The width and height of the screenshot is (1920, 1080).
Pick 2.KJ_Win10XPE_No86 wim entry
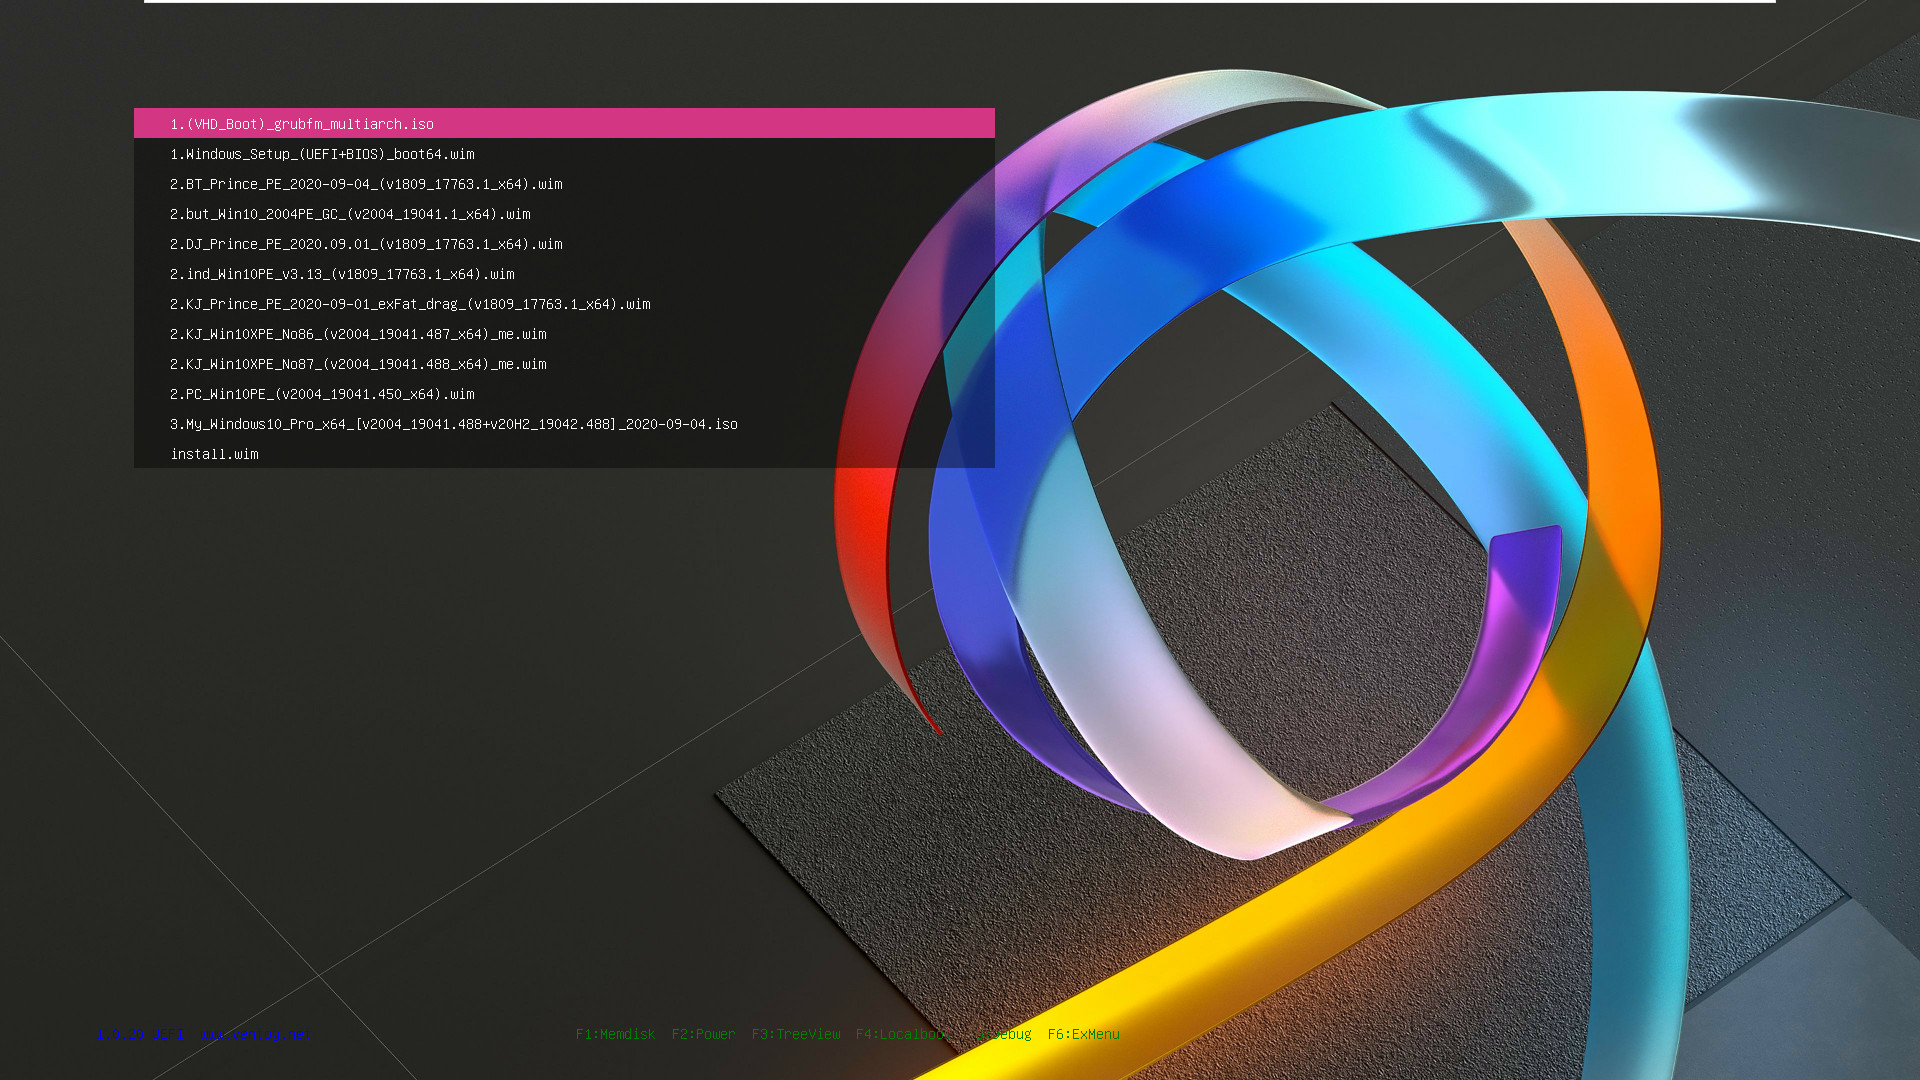[564, 333]
